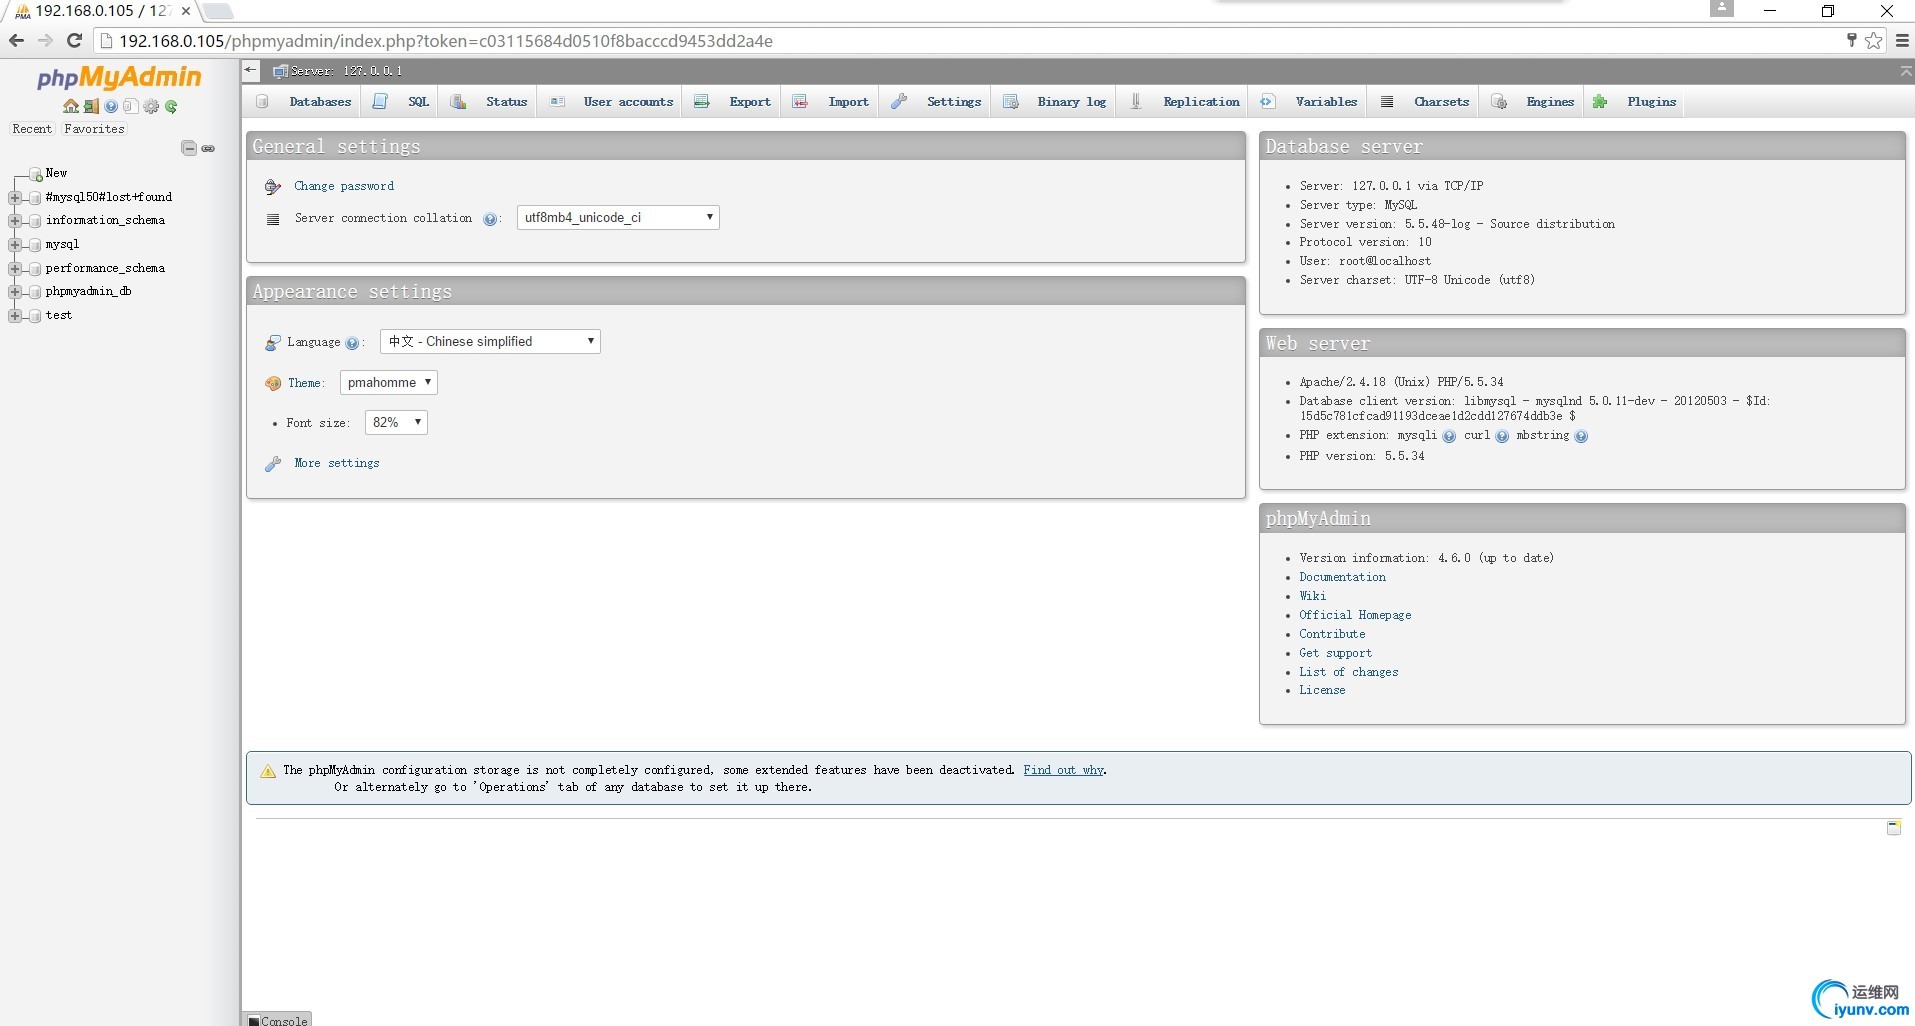Open the Font size dropdown
This screenshot has height=1026, width=1915.
396,423
